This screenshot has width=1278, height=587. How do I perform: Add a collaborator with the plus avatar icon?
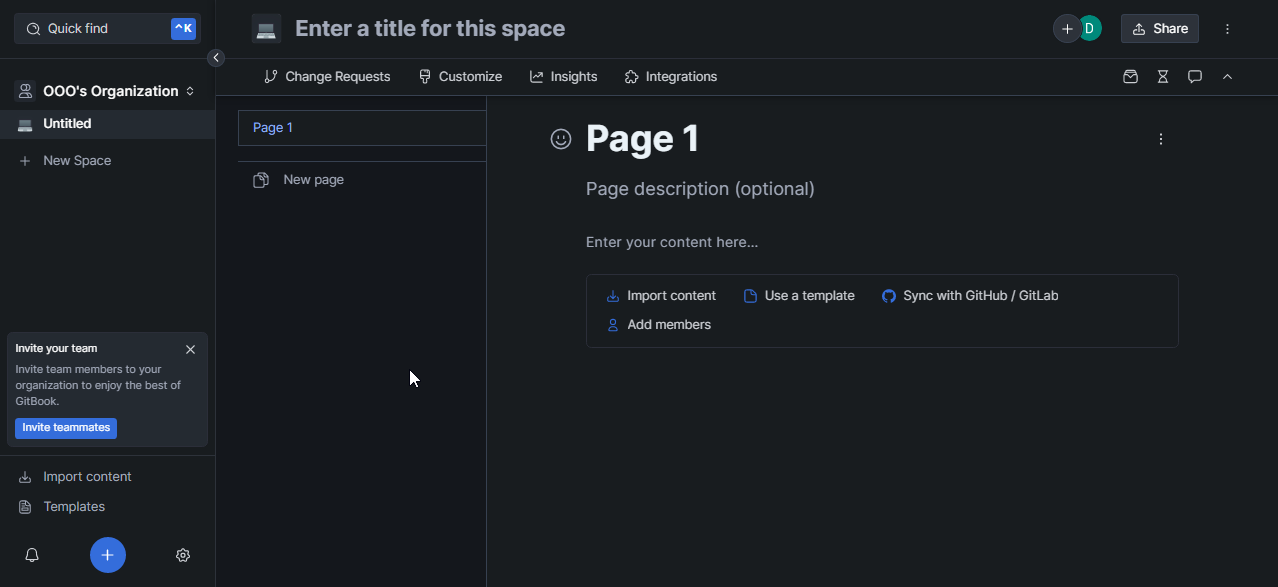click(x=1066, y=29)
